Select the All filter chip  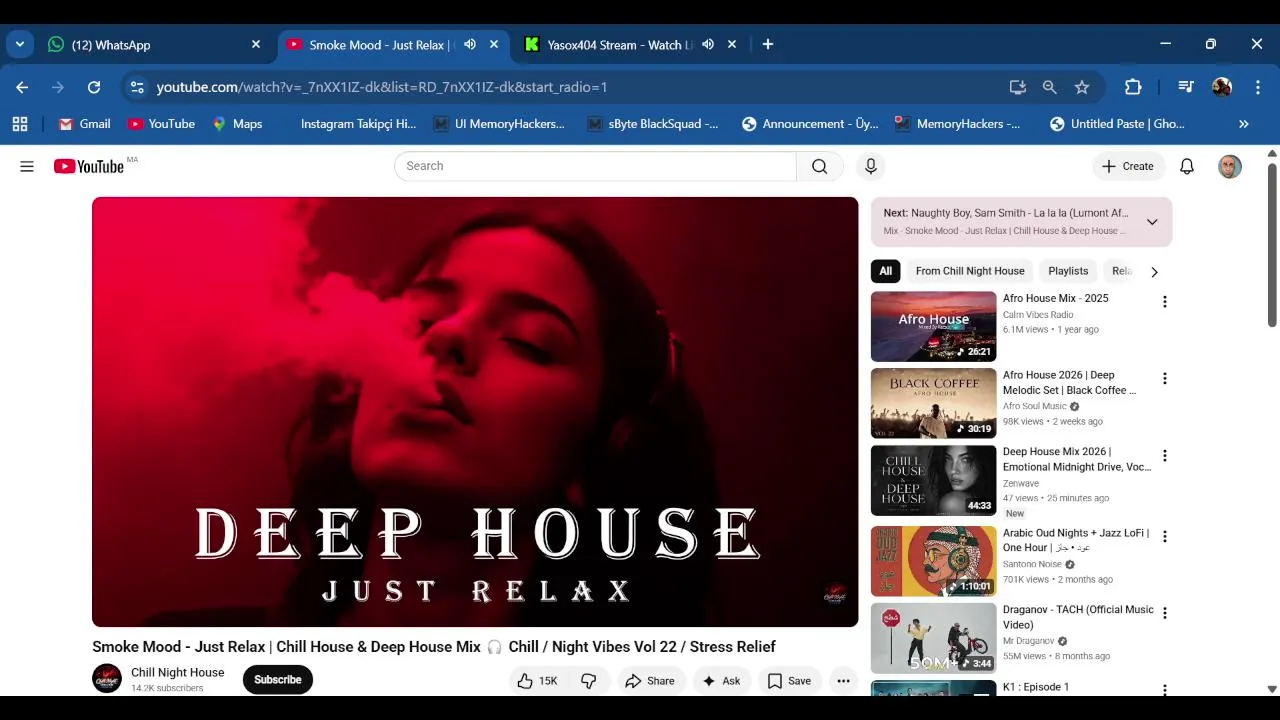tap(886, 271)
